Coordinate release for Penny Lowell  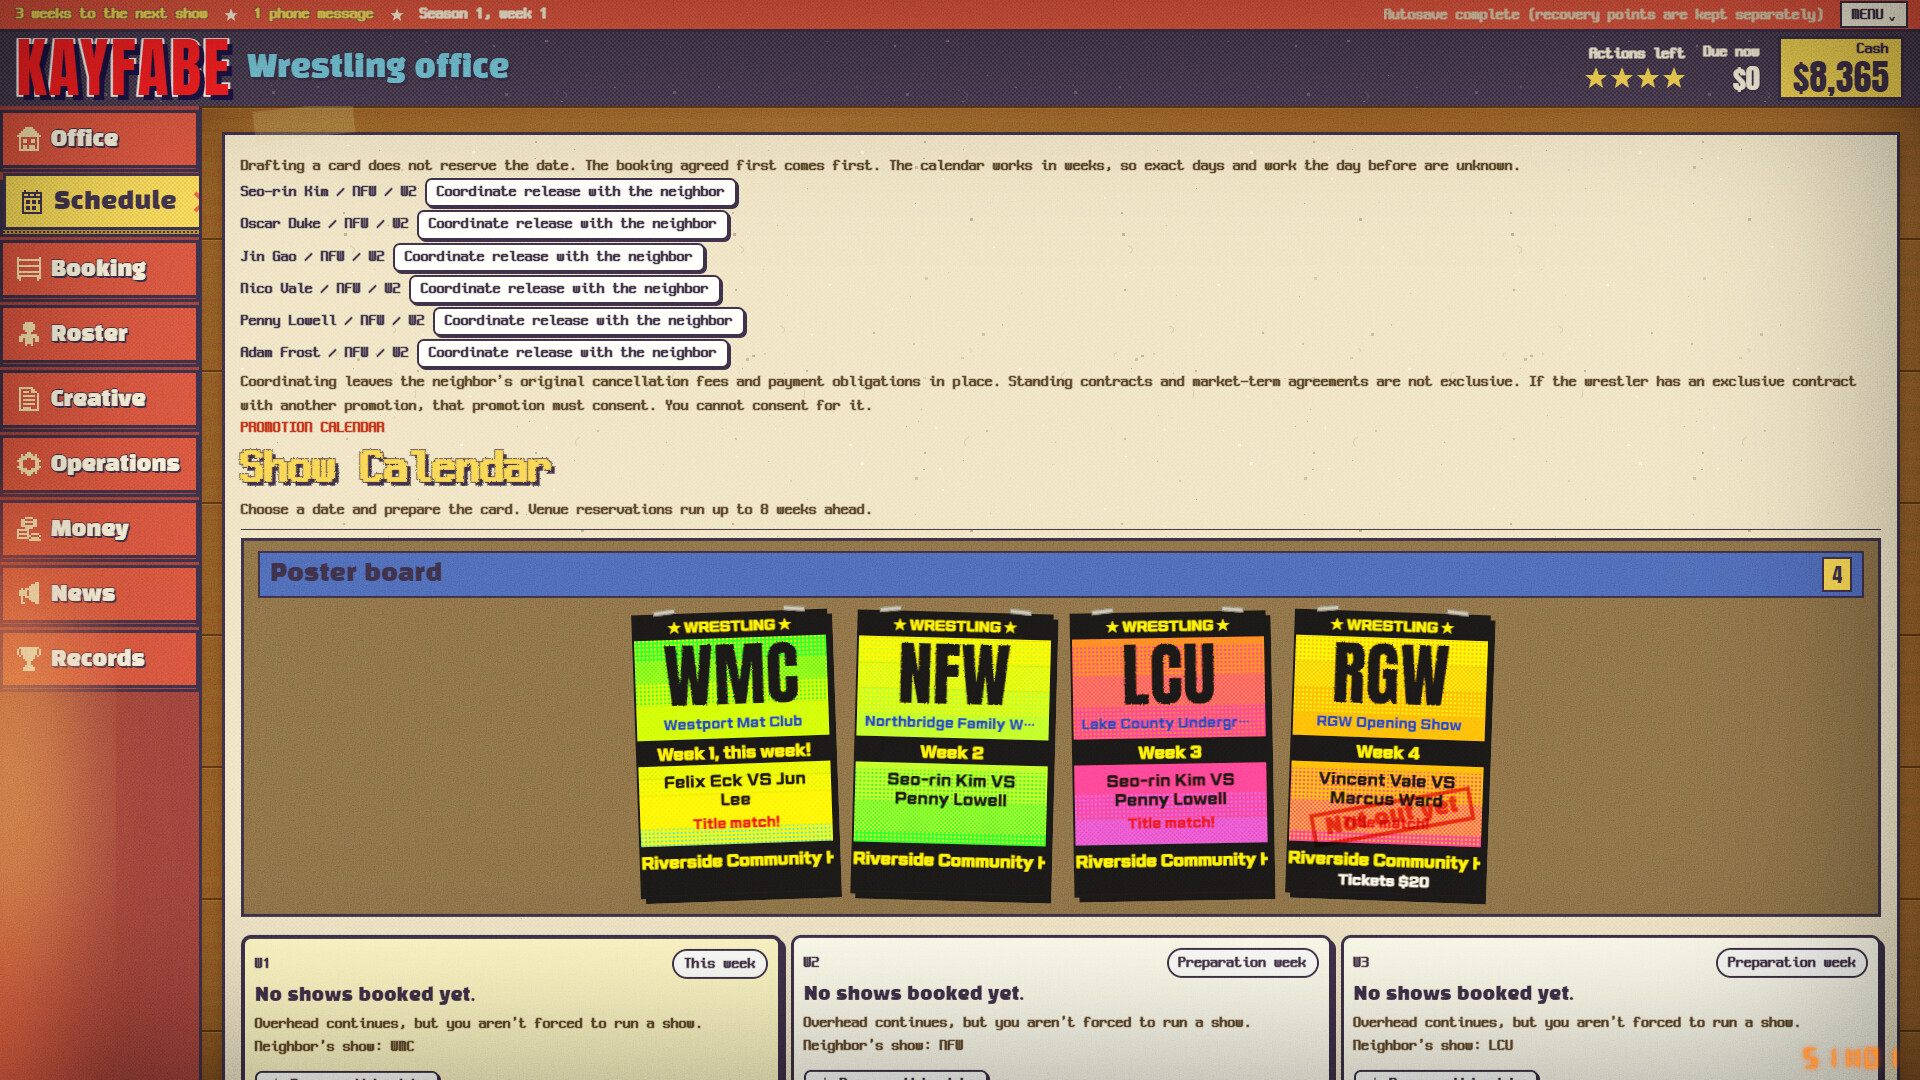588,321
